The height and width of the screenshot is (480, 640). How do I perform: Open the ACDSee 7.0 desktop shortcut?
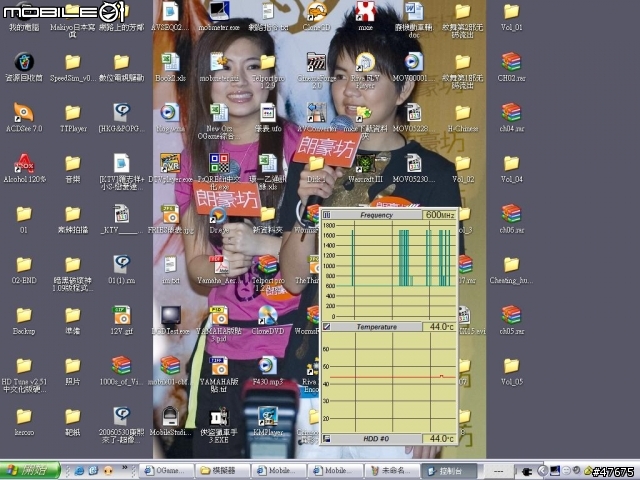23,113
